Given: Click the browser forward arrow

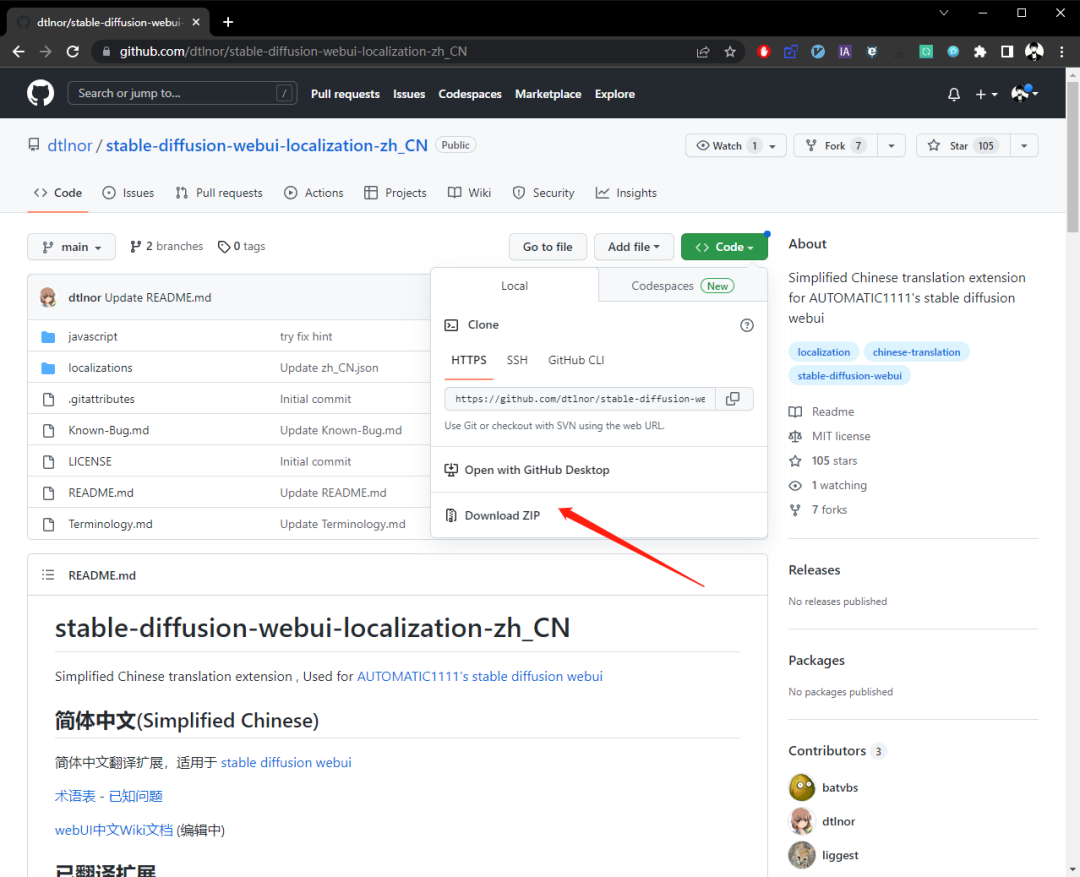Looking at the screenshot, I should pyautogui.click(x=45, y=52).
